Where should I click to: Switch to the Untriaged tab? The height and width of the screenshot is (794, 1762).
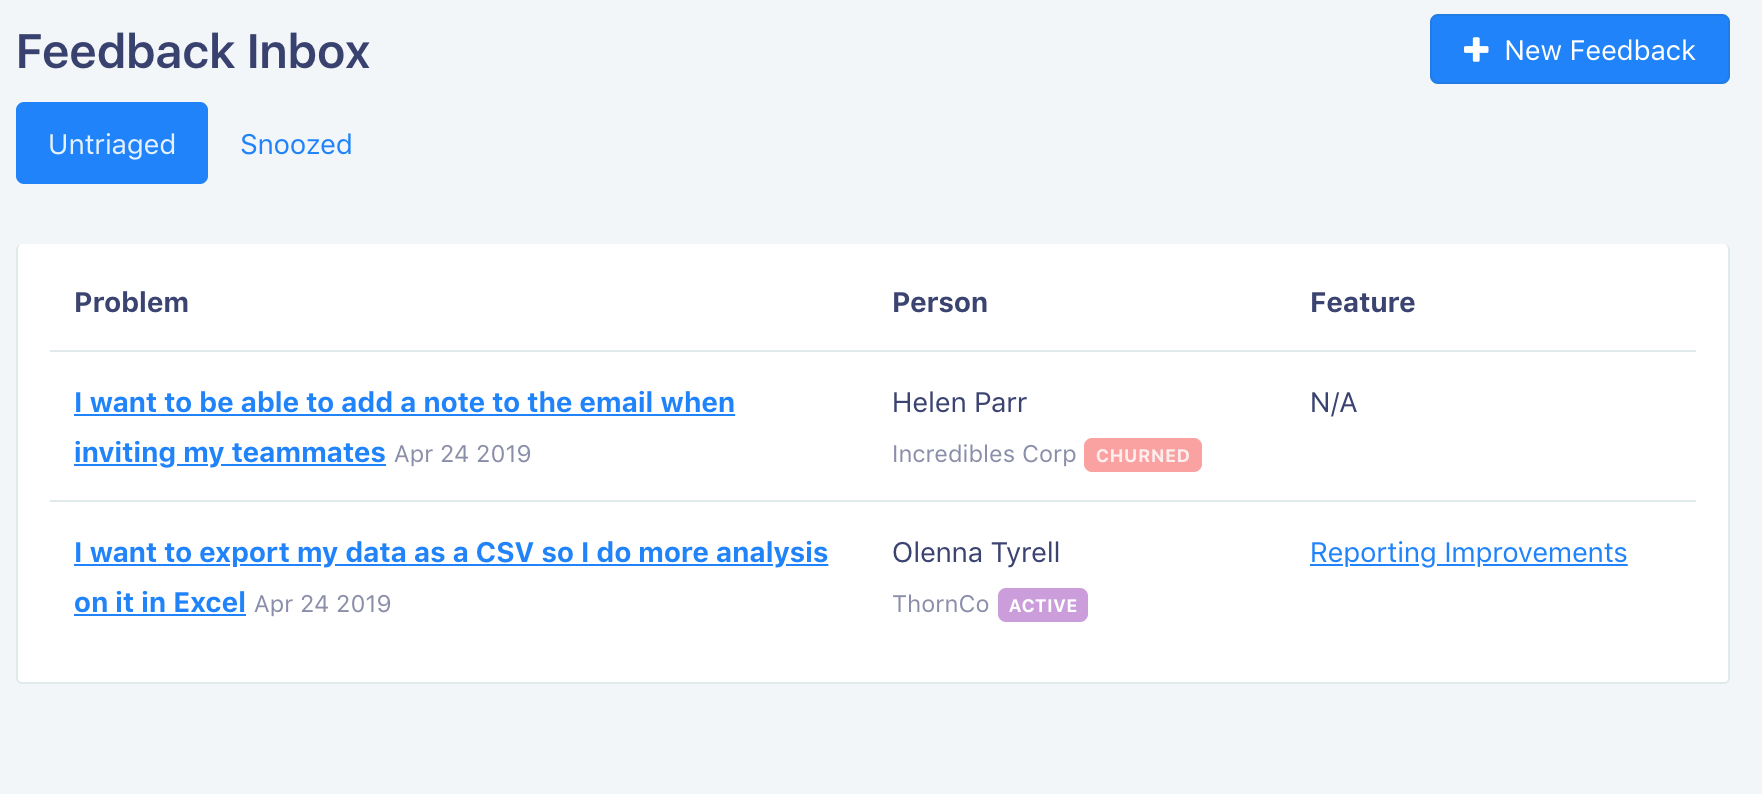pos(112,143)
